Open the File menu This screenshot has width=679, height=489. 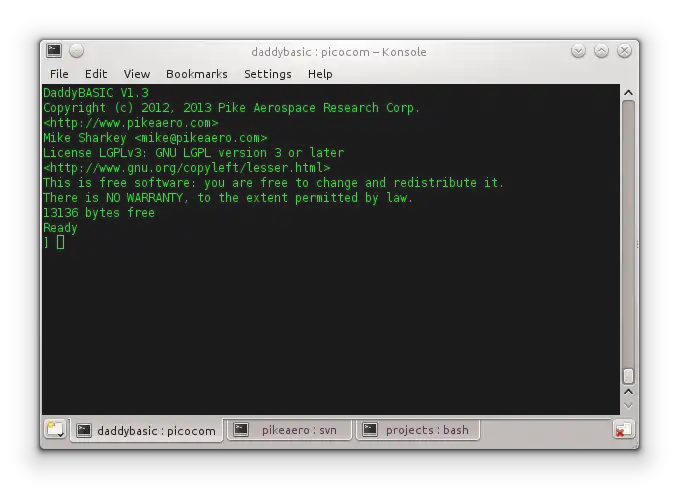click(x=59, y=74)
